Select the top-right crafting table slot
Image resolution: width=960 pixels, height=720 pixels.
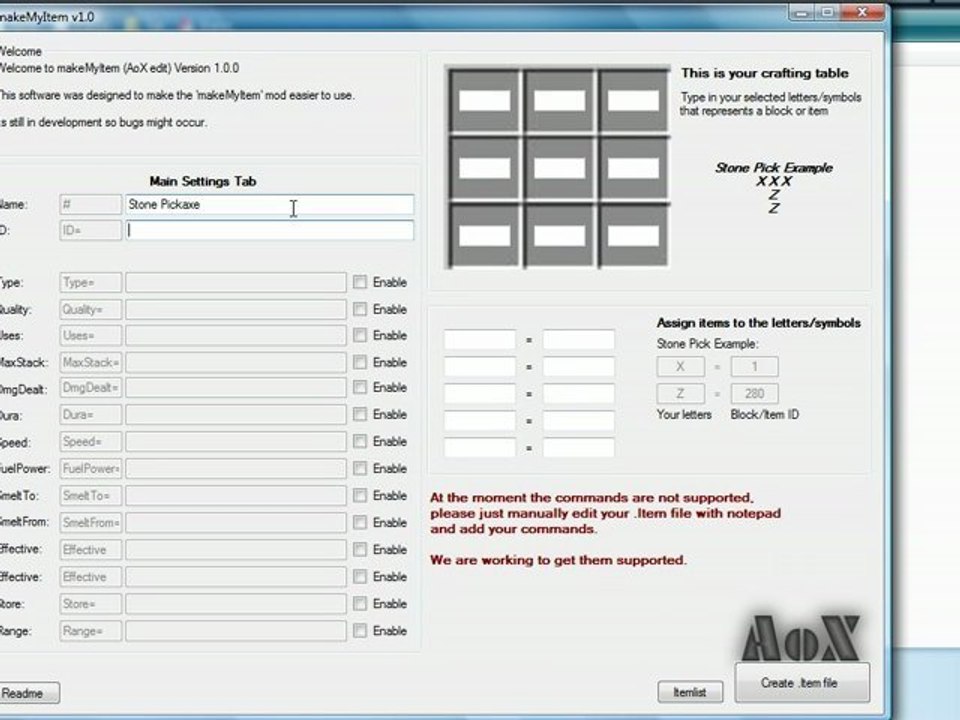point(633,100)
